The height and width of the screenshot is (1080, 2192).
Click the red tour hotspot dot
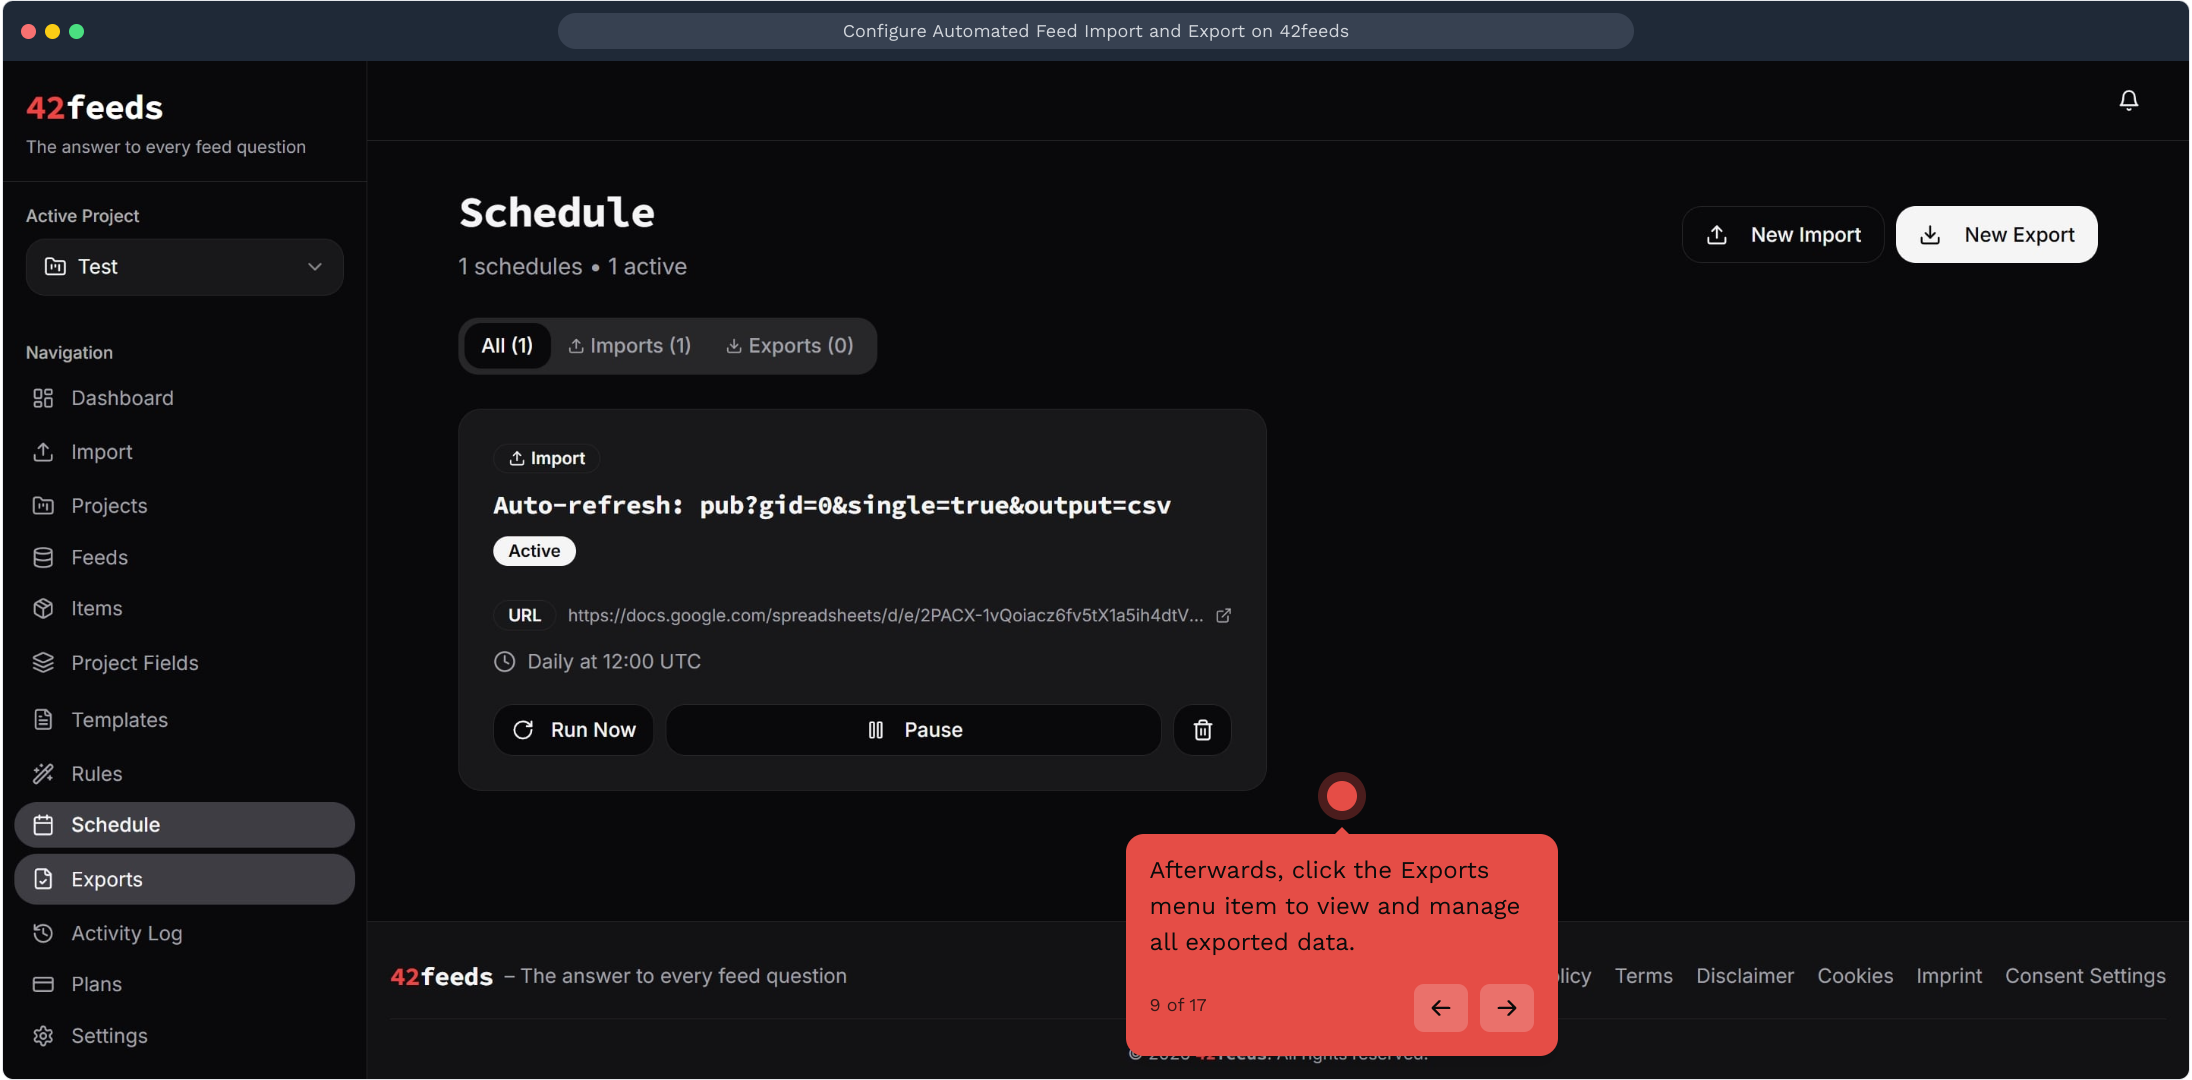(x=1341, y=796)
